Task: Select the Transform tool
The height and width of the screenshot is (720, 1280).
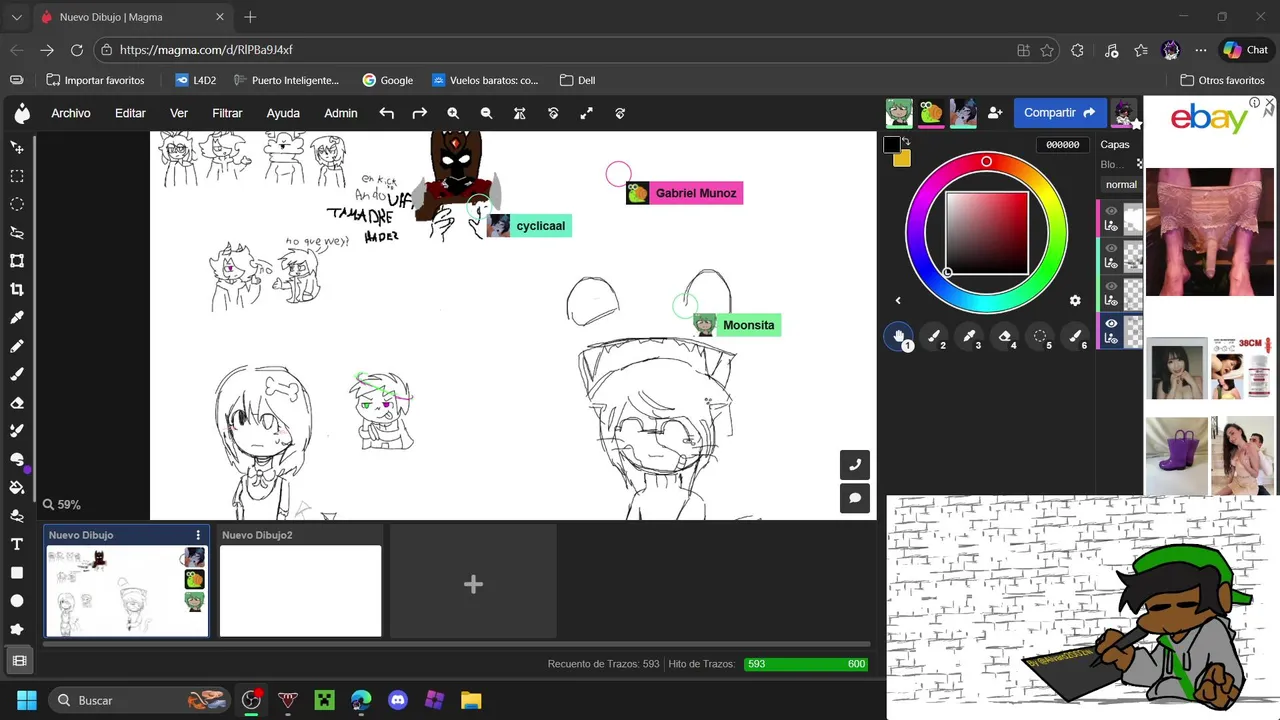Action: coord(17,261)
